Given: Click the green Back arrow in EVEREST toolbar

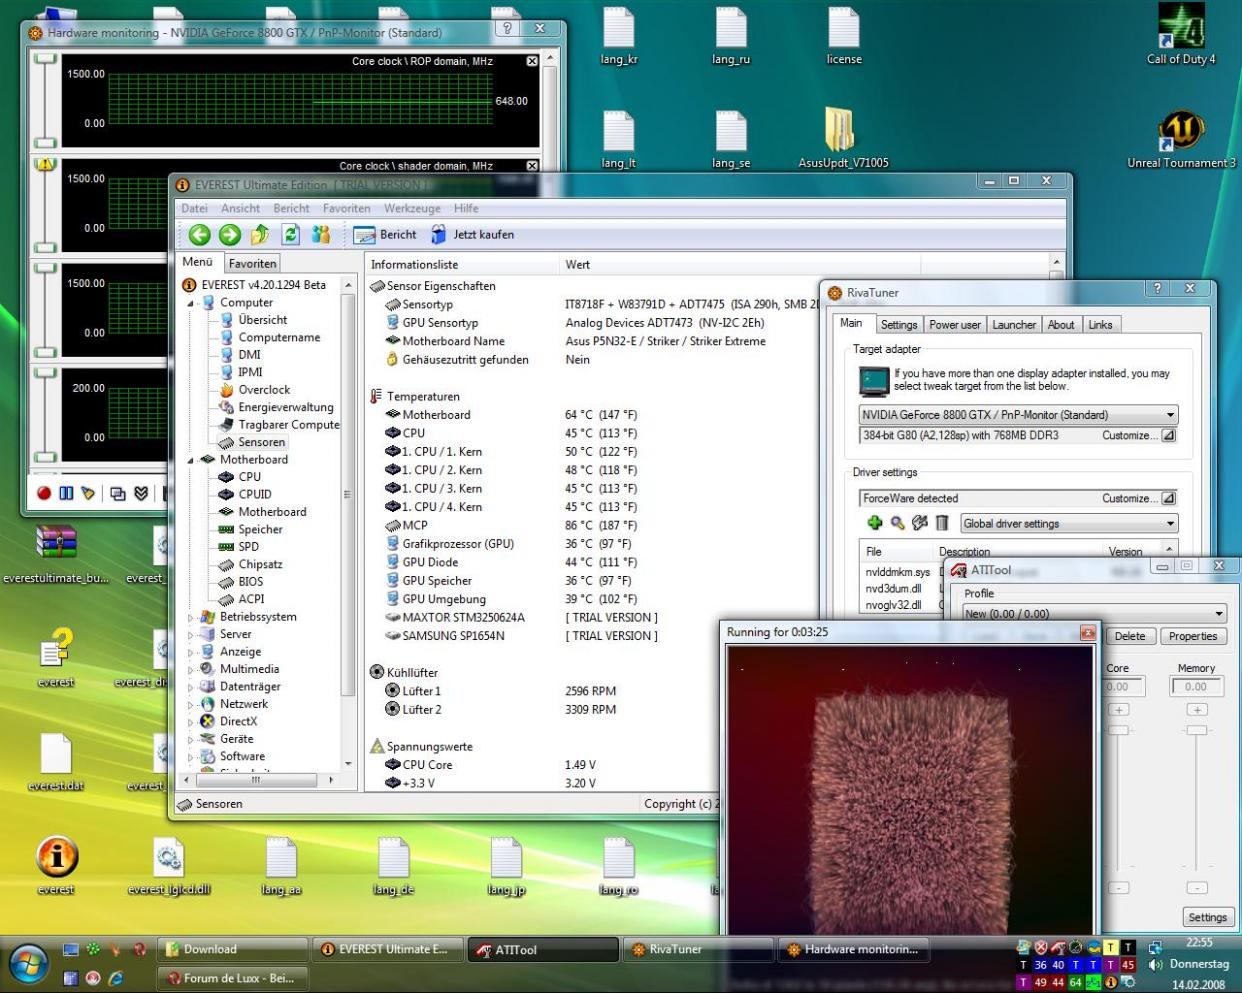Looking at the screenshot, I should tap(200, 234).
